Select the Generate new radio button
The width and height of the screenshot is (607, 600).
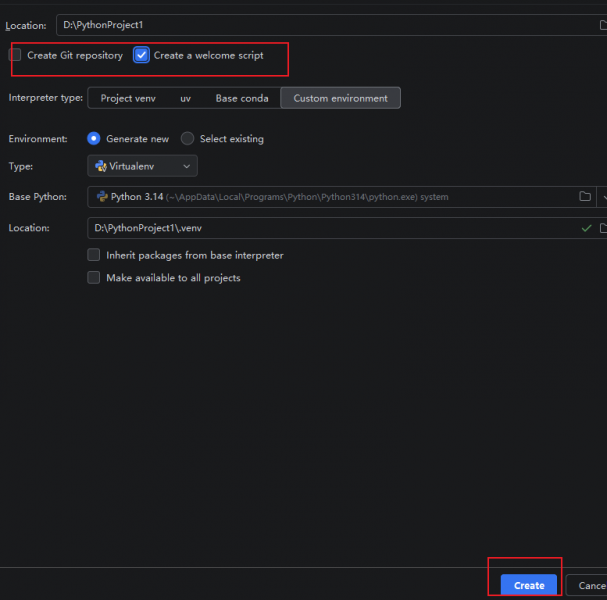coord(94,139)
